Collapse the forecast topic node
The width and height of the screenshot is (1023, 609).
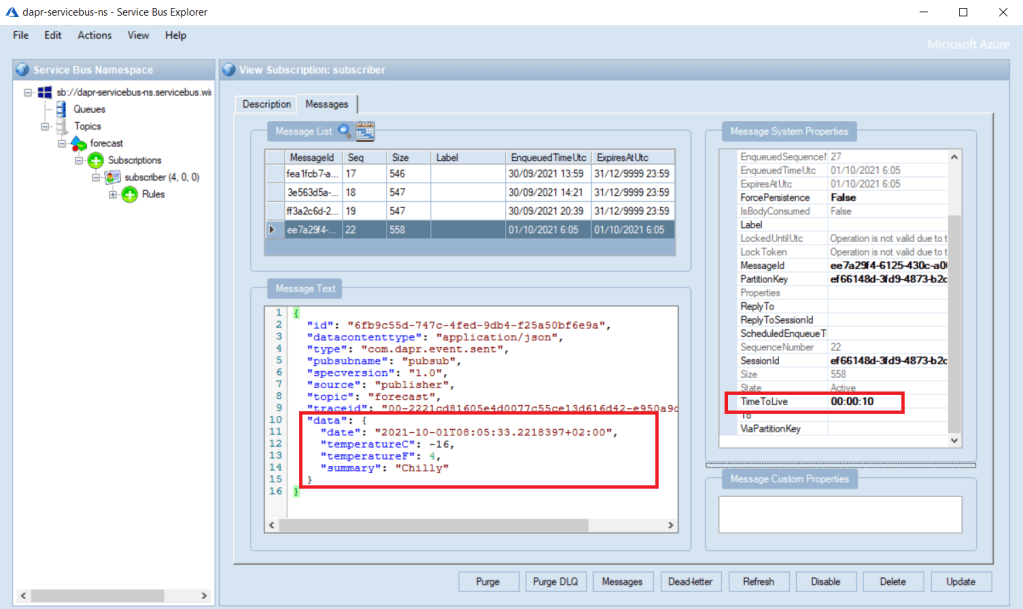[62, 143]
